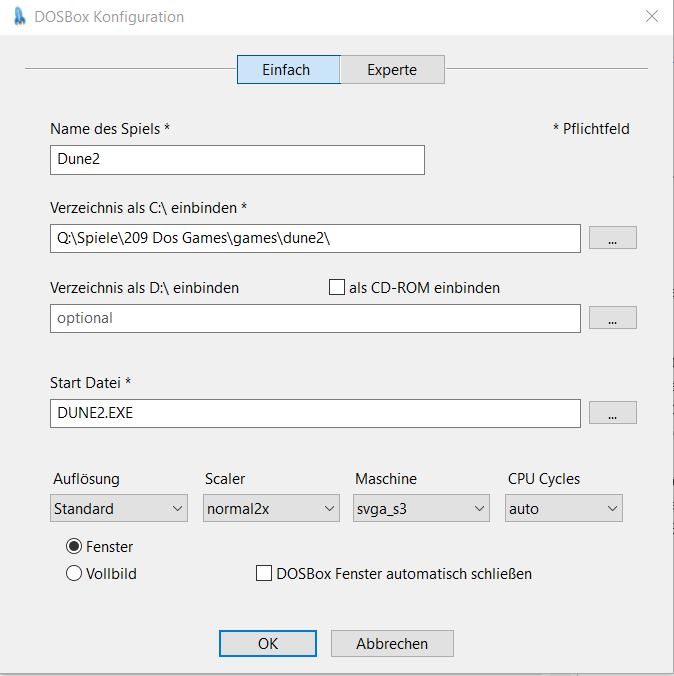Viewport: 674px width, 676px height.
Task: Click the optional D:\ directory field
Action: [x=315, y=318]
